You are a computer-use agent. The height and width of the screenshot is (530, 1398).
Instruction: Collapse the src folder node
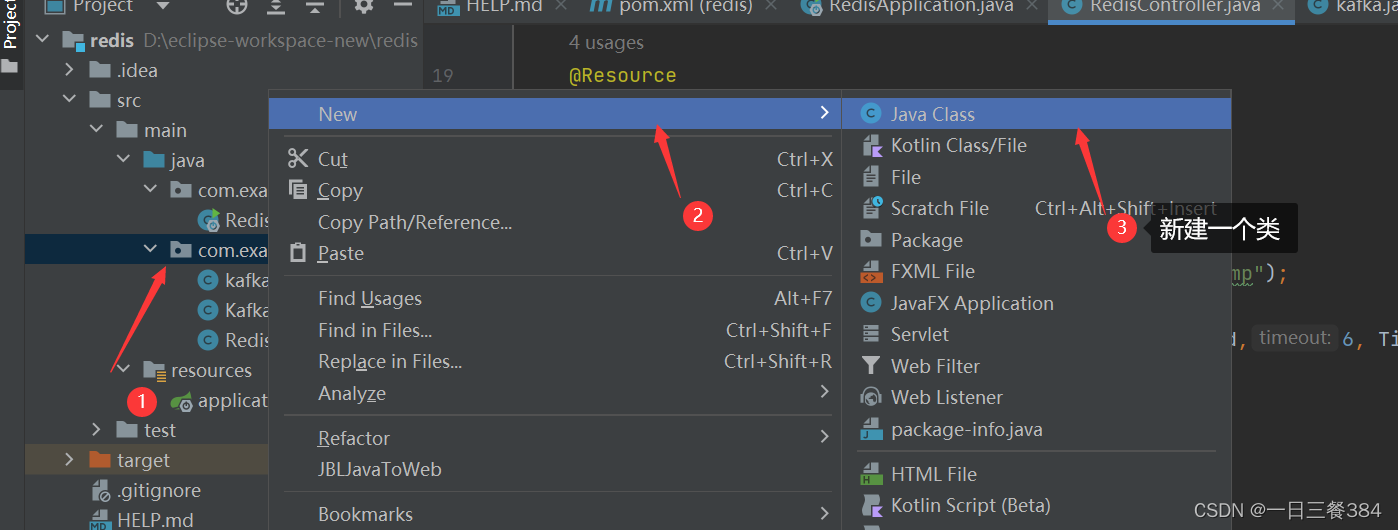point(69,100)
